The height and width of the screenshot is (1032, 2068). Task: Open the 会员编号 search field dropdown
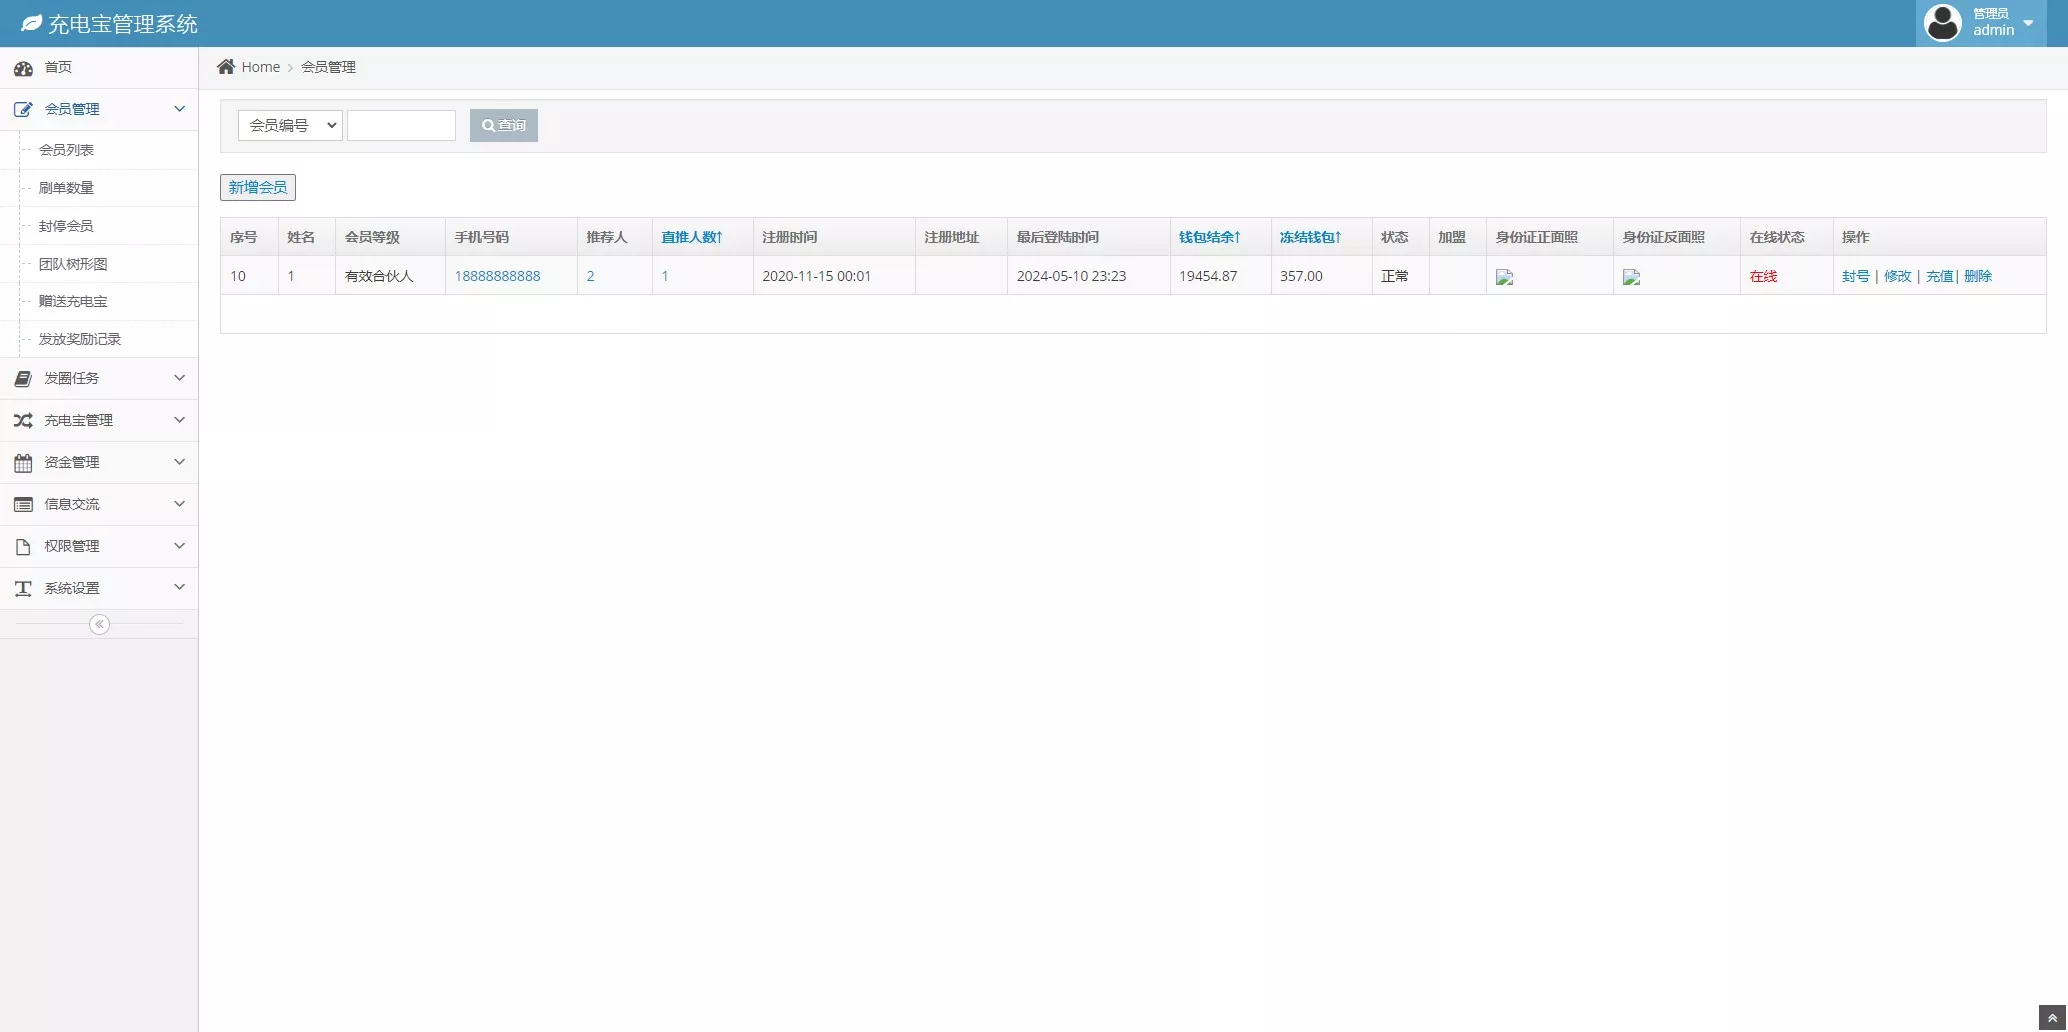click(x=290, y=125)
